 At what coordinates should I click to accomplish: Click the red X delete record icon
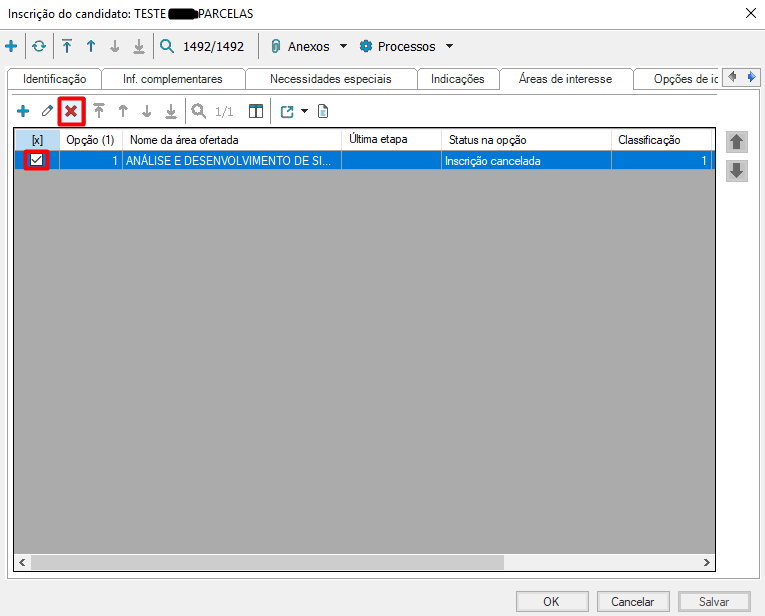click(71, 111)
